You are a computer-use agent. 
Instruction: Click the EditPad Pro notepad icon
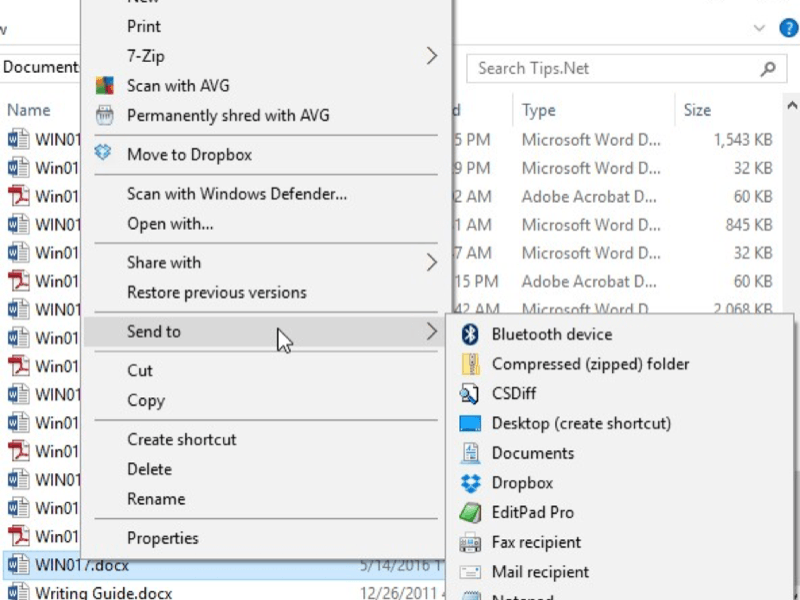(470, 513)
